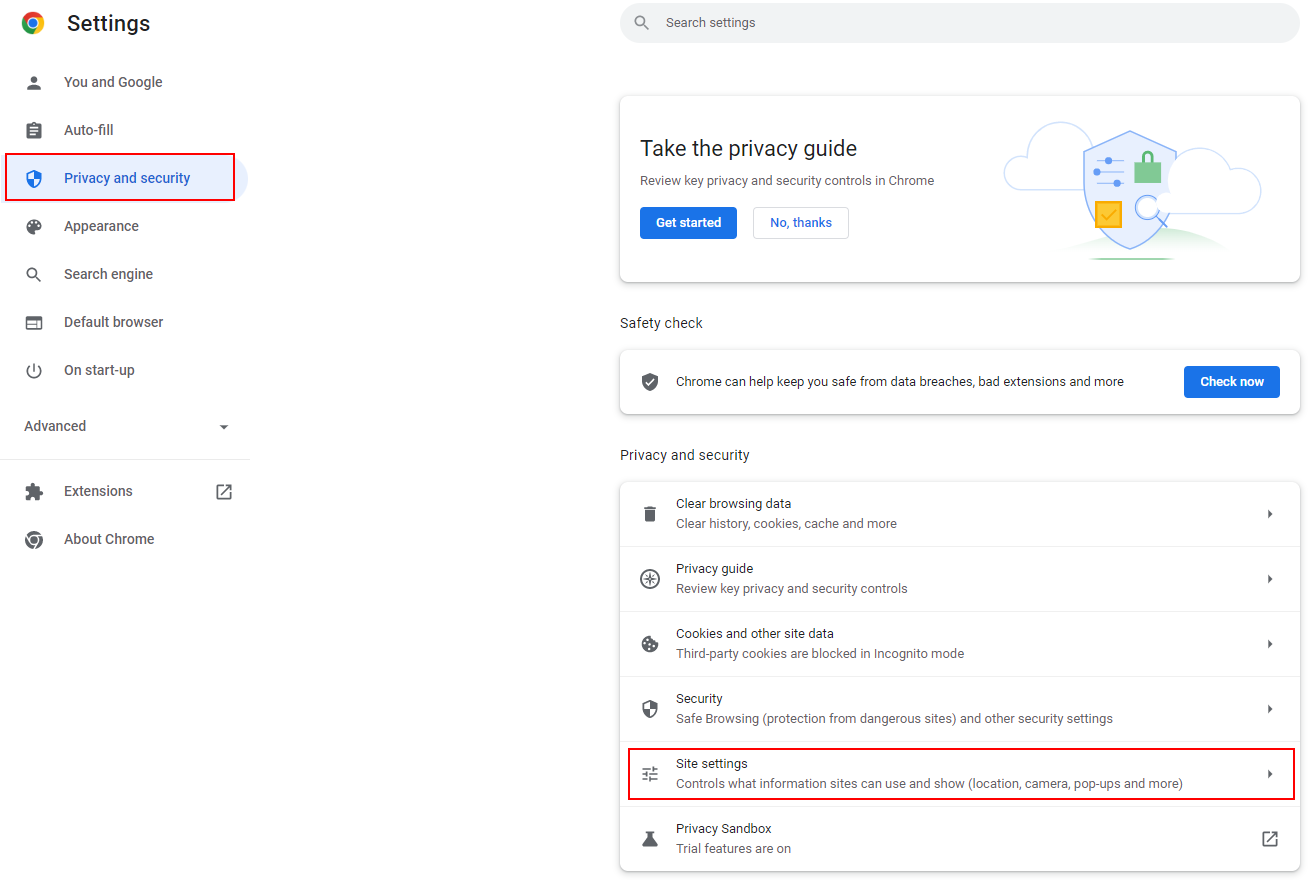Click the Privacy Sandbox flask icon
The width and height of the screenshot is (1312, 880).
[650, 838]
